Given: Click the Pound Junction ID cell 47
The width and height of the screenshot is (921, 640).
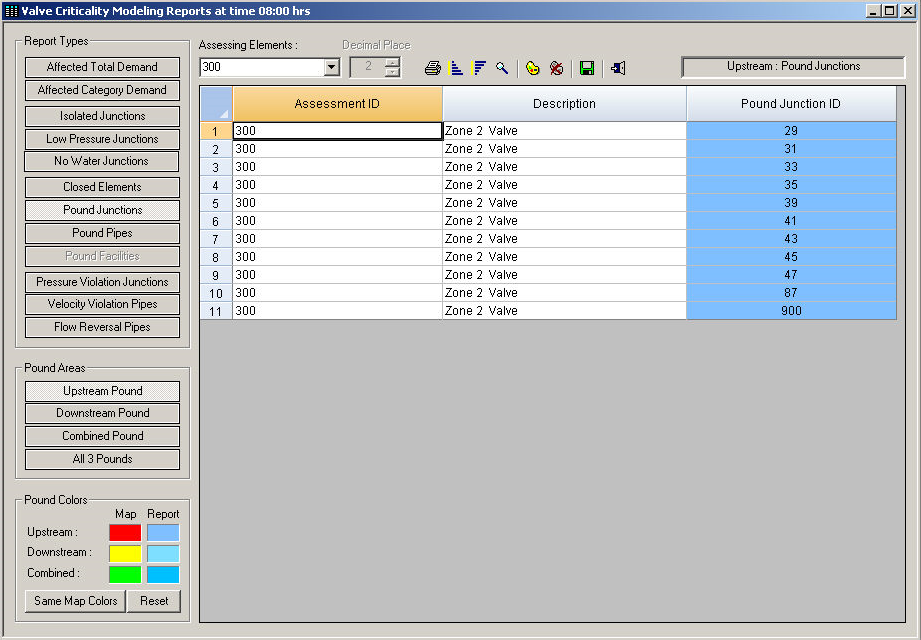Looking at the screenshot, I should (x=791, y=275).
